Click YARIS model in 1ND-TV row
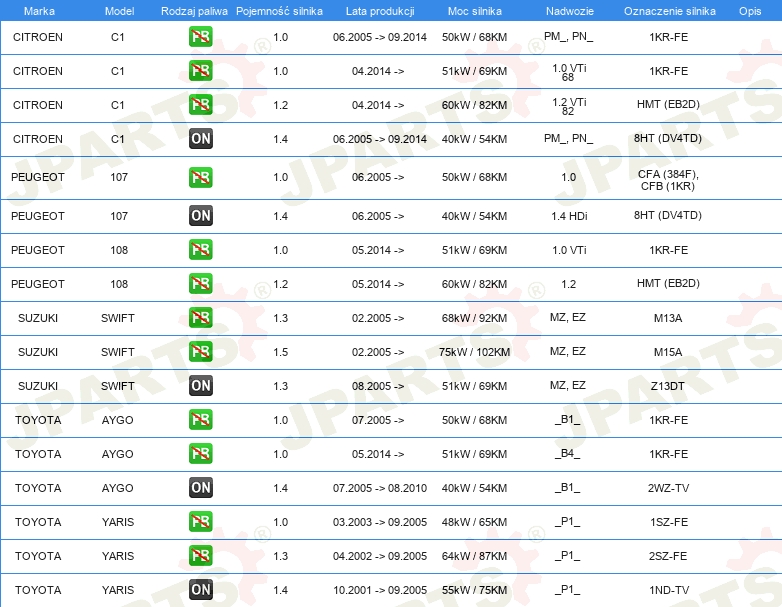The width and height of the screenshot is (782, 607). [x=118, y=590]
